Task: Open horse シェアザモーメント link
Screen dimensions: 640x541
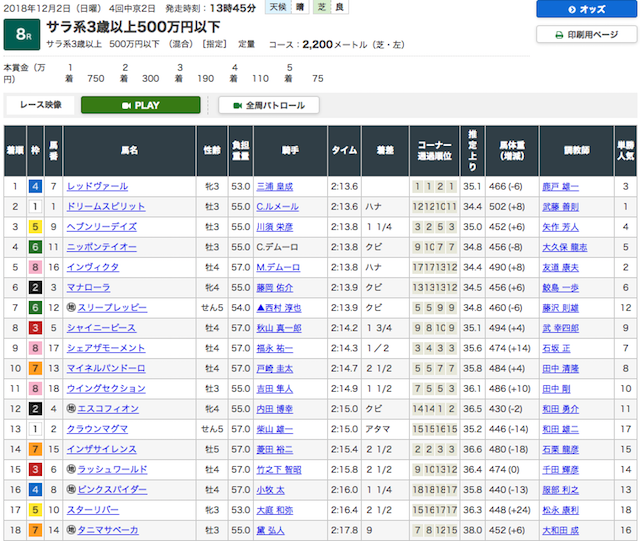Action: pyautogui.click(x=106, y=348)
